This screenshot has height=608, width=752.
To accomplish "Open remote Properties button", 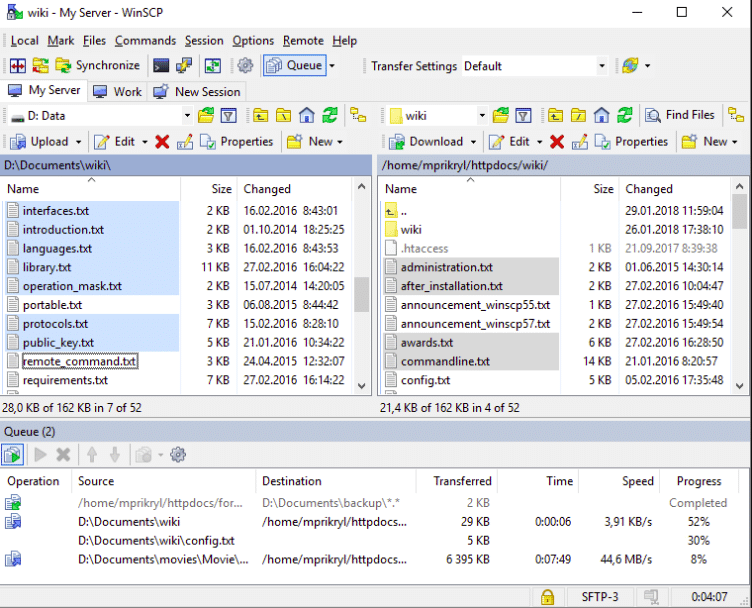I will pos(631,141).
